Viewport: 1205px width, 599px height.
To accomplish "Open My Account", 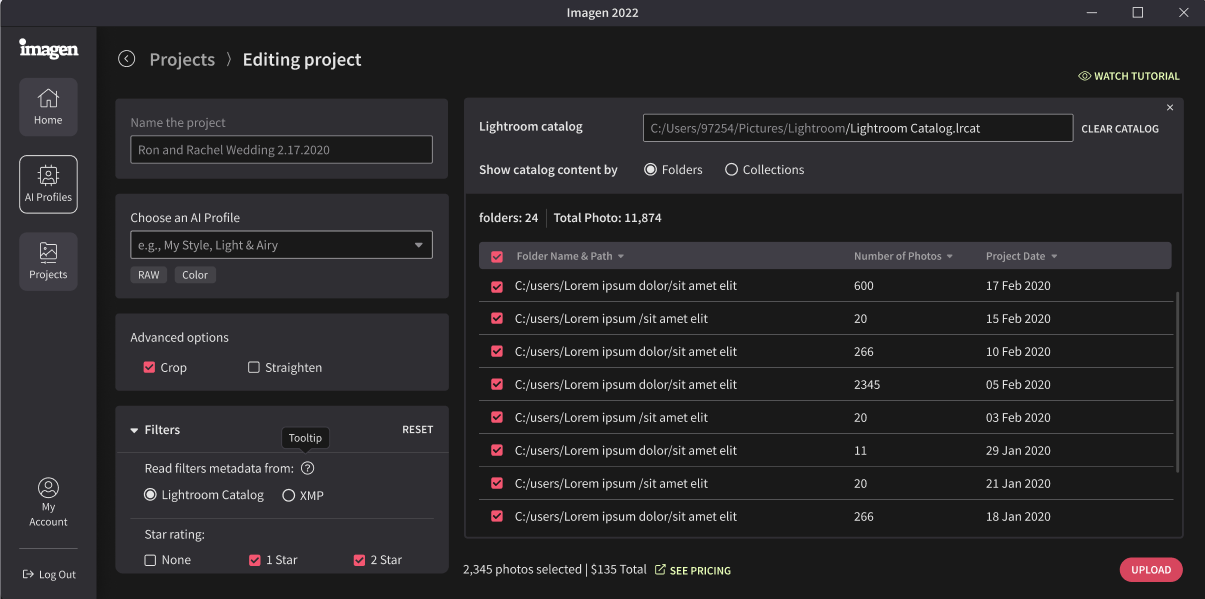I will [x=48, y=502].
